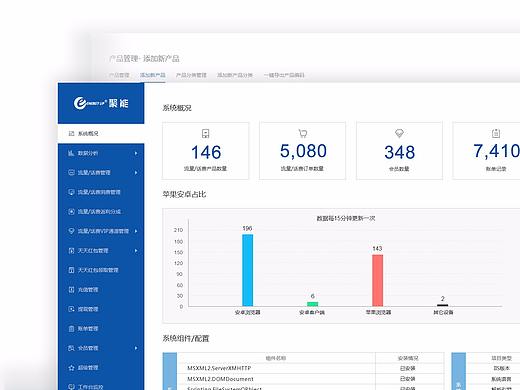Expand the 天天红包管理 submenu arrow
The image size is (520, 390).
(x=136, y=250)
